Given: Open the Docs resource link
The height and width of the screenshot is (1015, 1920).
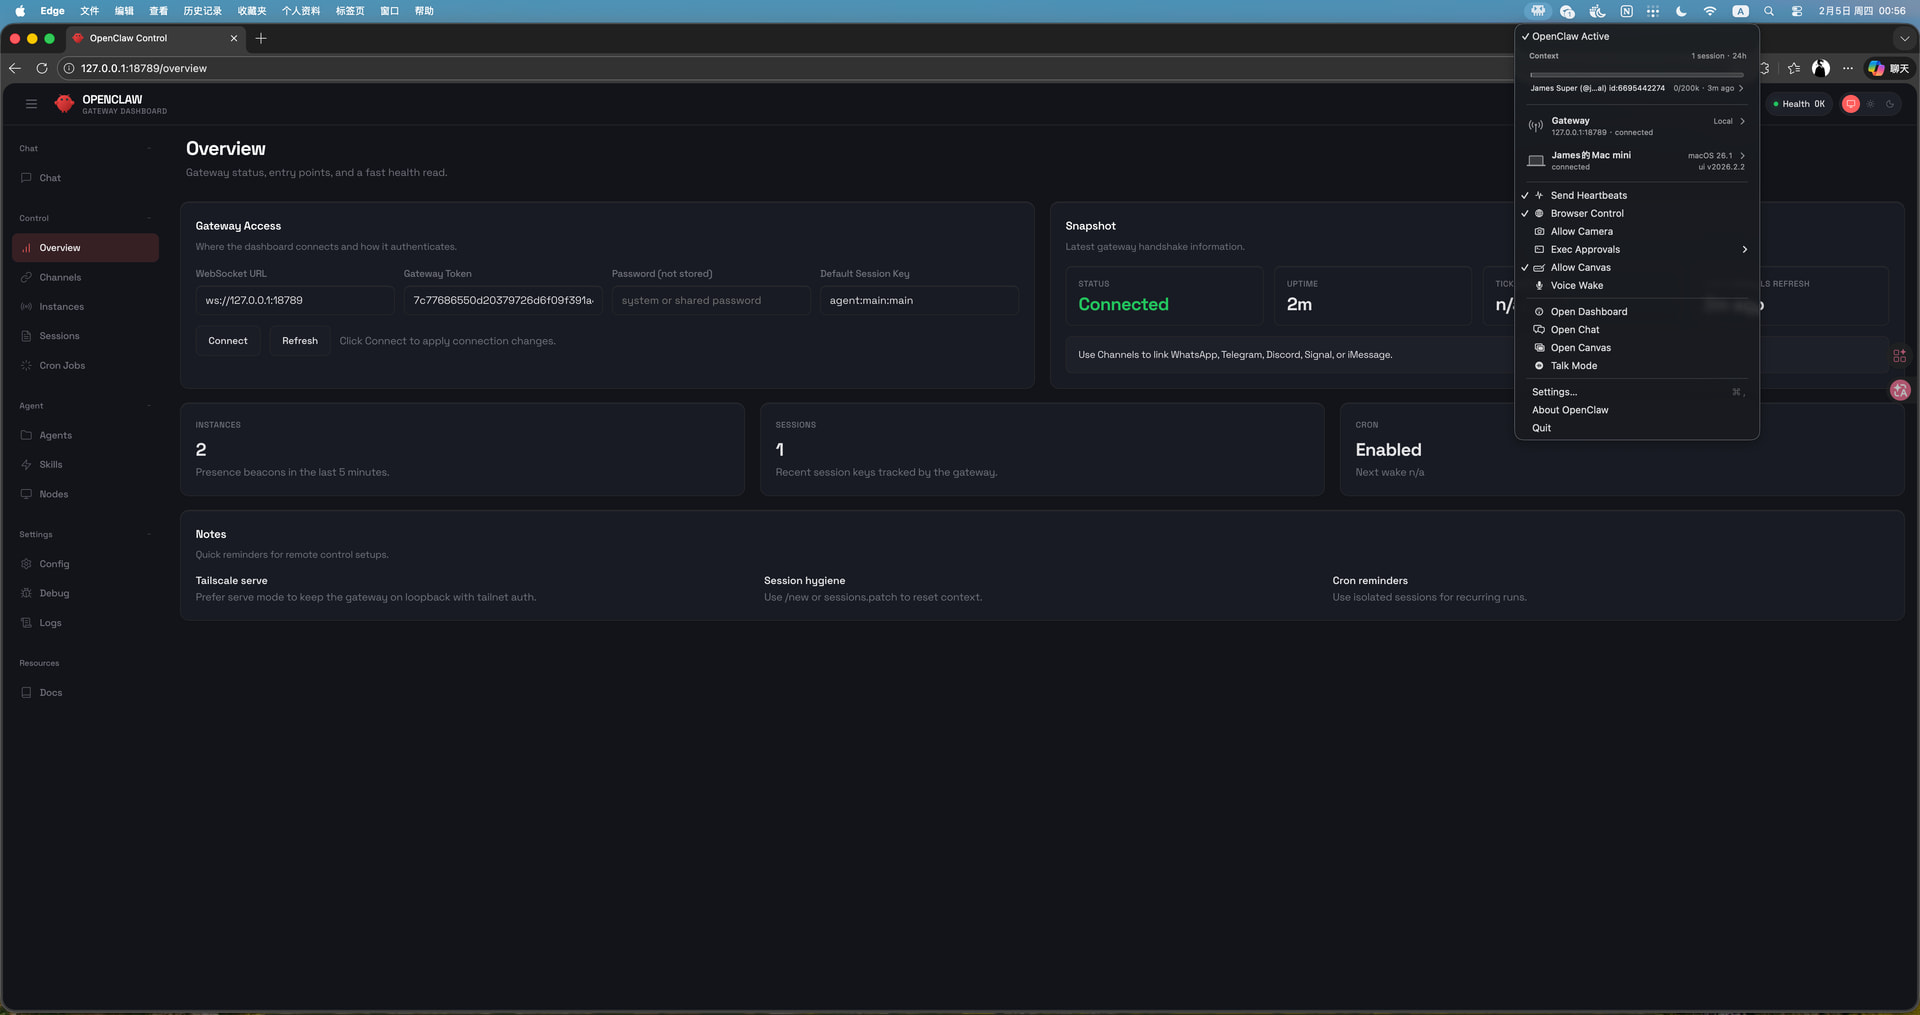Looking at the screenshot, I should 51,693.
